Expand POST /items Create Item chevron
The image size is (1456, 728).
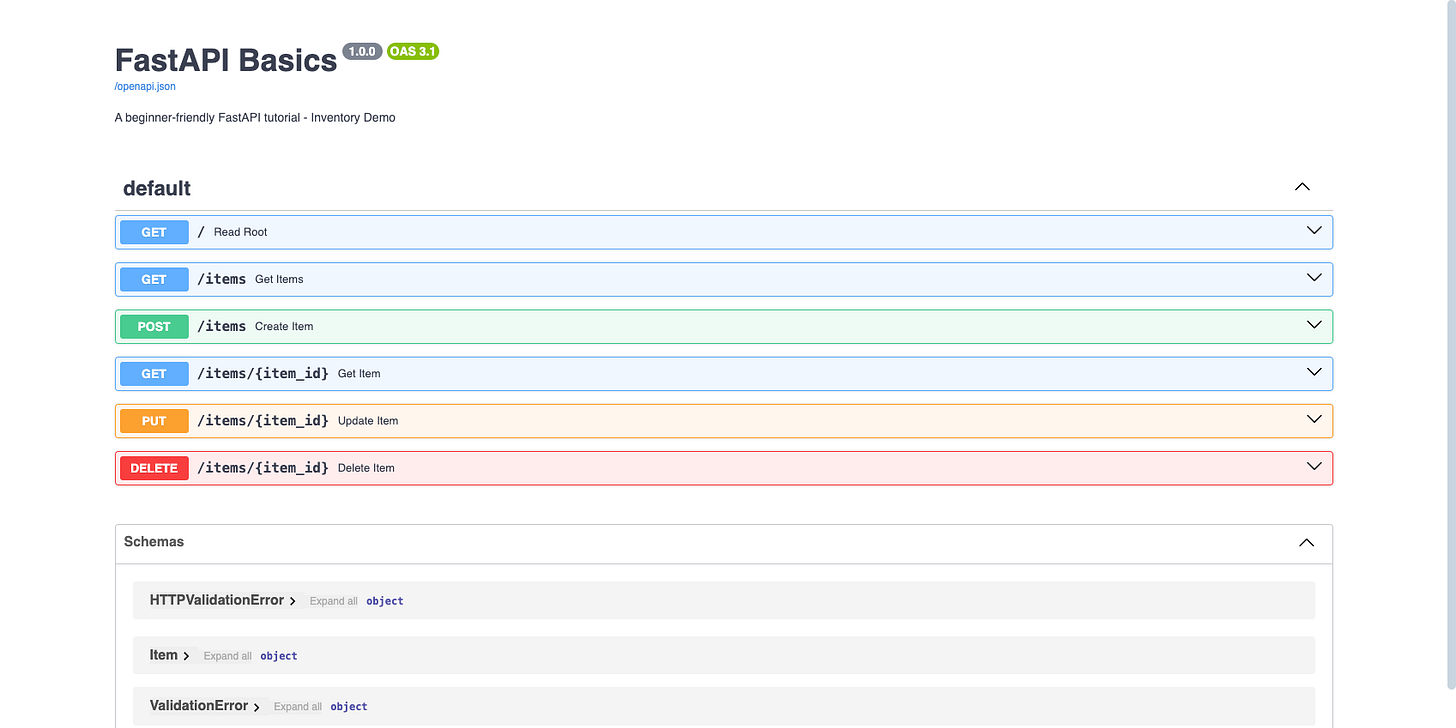(1315, 325)
